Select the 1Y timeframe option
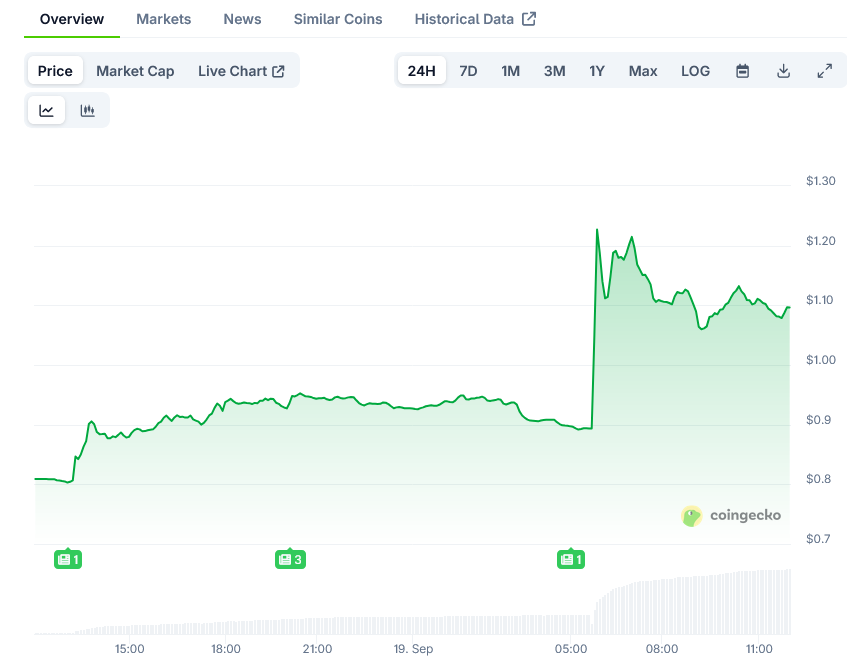 coord(596,70)
